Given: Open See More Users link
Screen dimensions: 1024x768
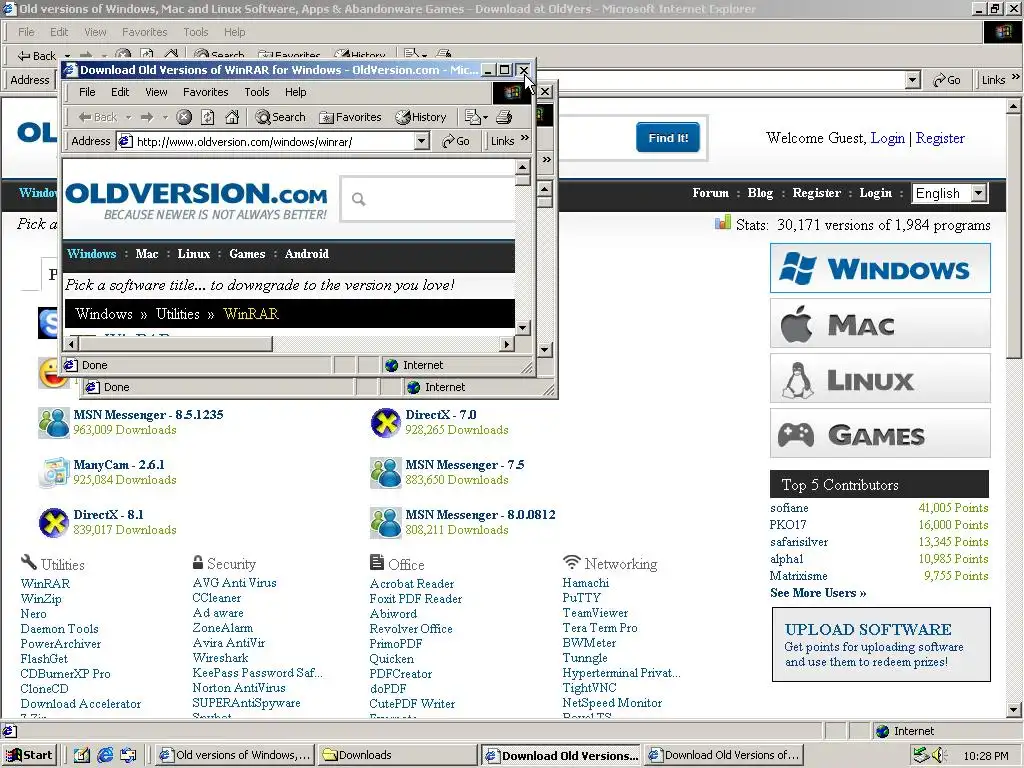Looking at the screenshot, I should click(x=818, y=593).
